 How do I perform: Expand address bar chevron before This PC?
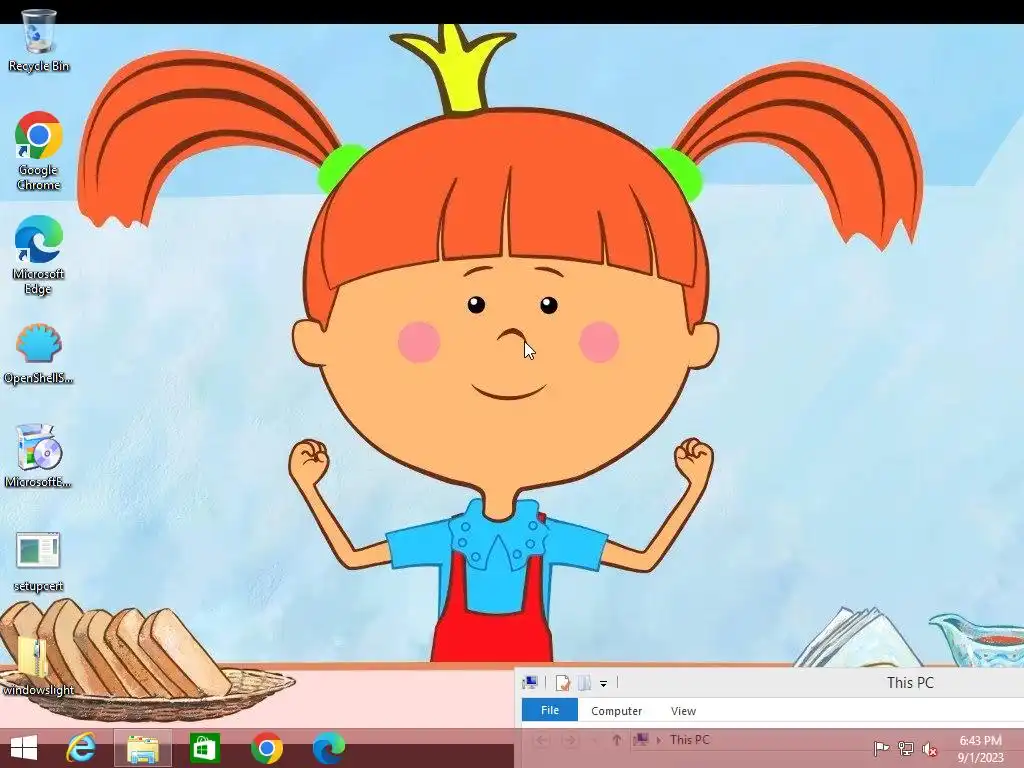click(x=658, y=740)
